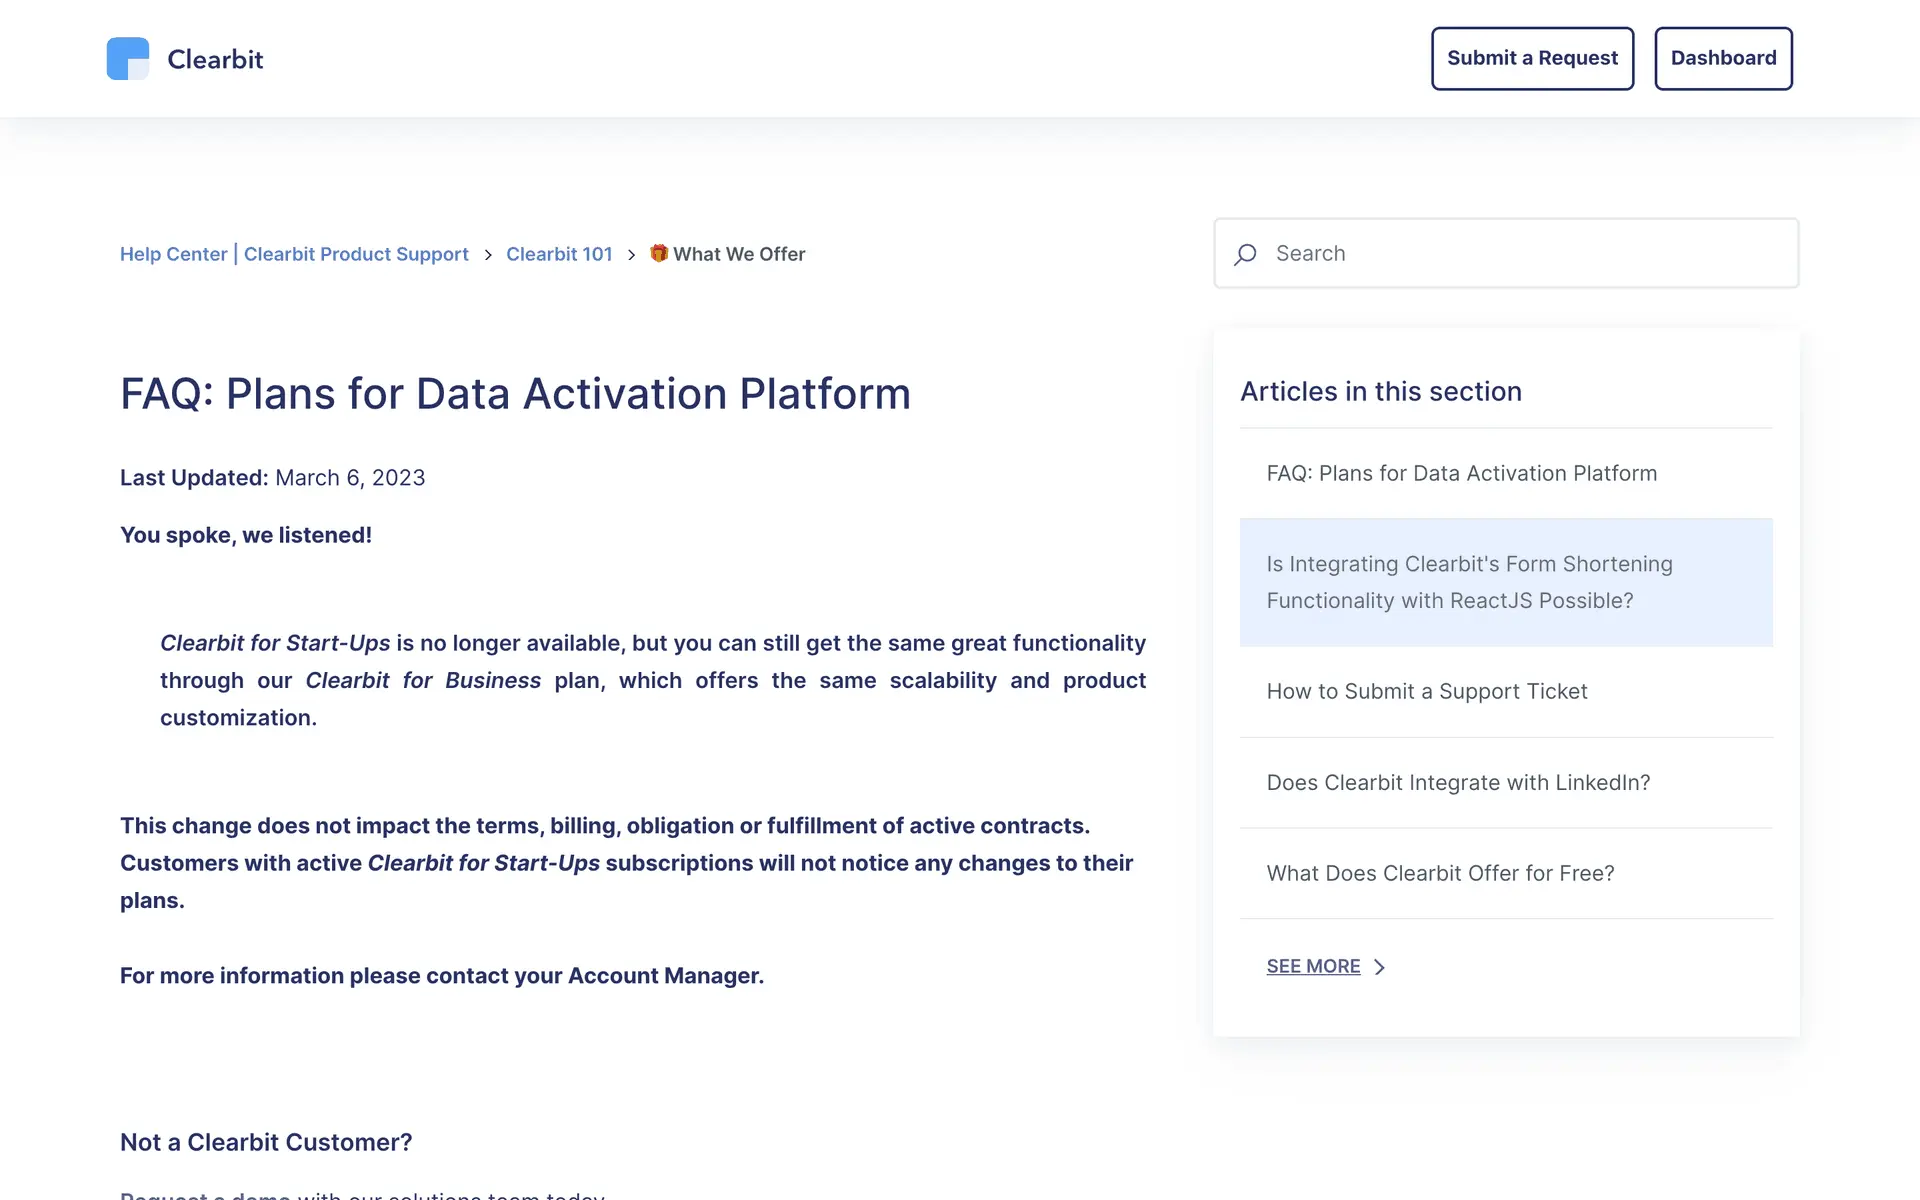This screenshot has width=1920, height=1200.
Task: Open FAQ: Plans for Data Activation Platform sidebar article
Action: pos(1461,473)
